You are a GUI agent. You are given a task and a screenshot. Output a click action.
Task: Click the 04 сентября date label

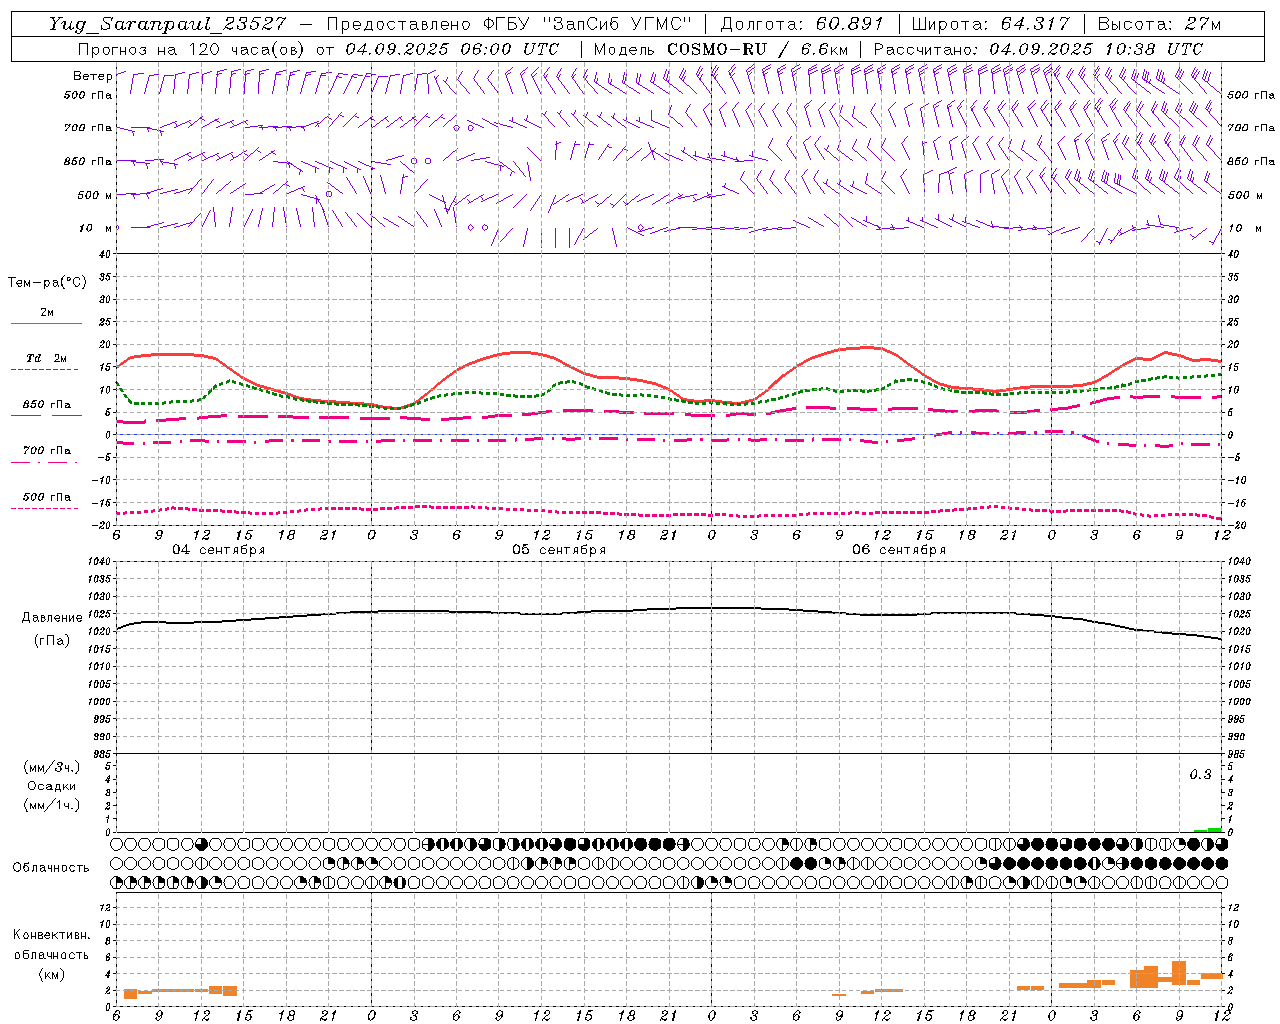tap(218, 550)
